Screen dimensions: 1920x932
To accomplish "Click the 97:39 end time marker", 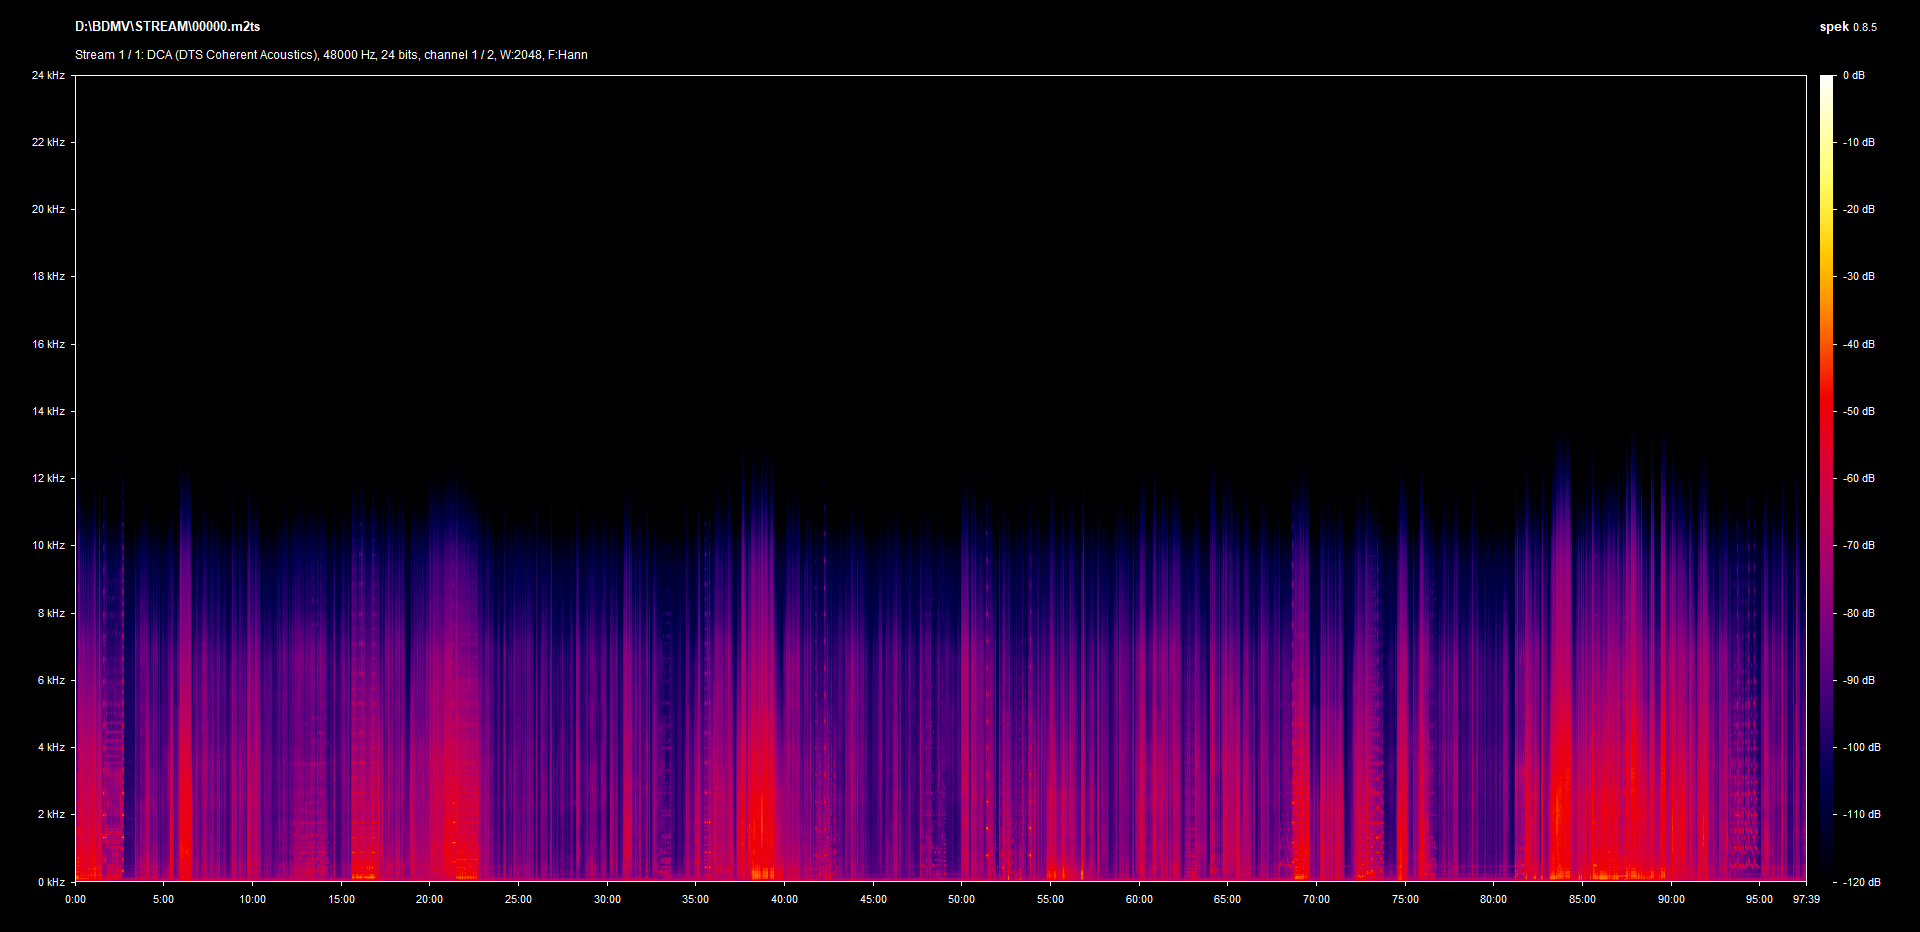I will pos(1806,899).
